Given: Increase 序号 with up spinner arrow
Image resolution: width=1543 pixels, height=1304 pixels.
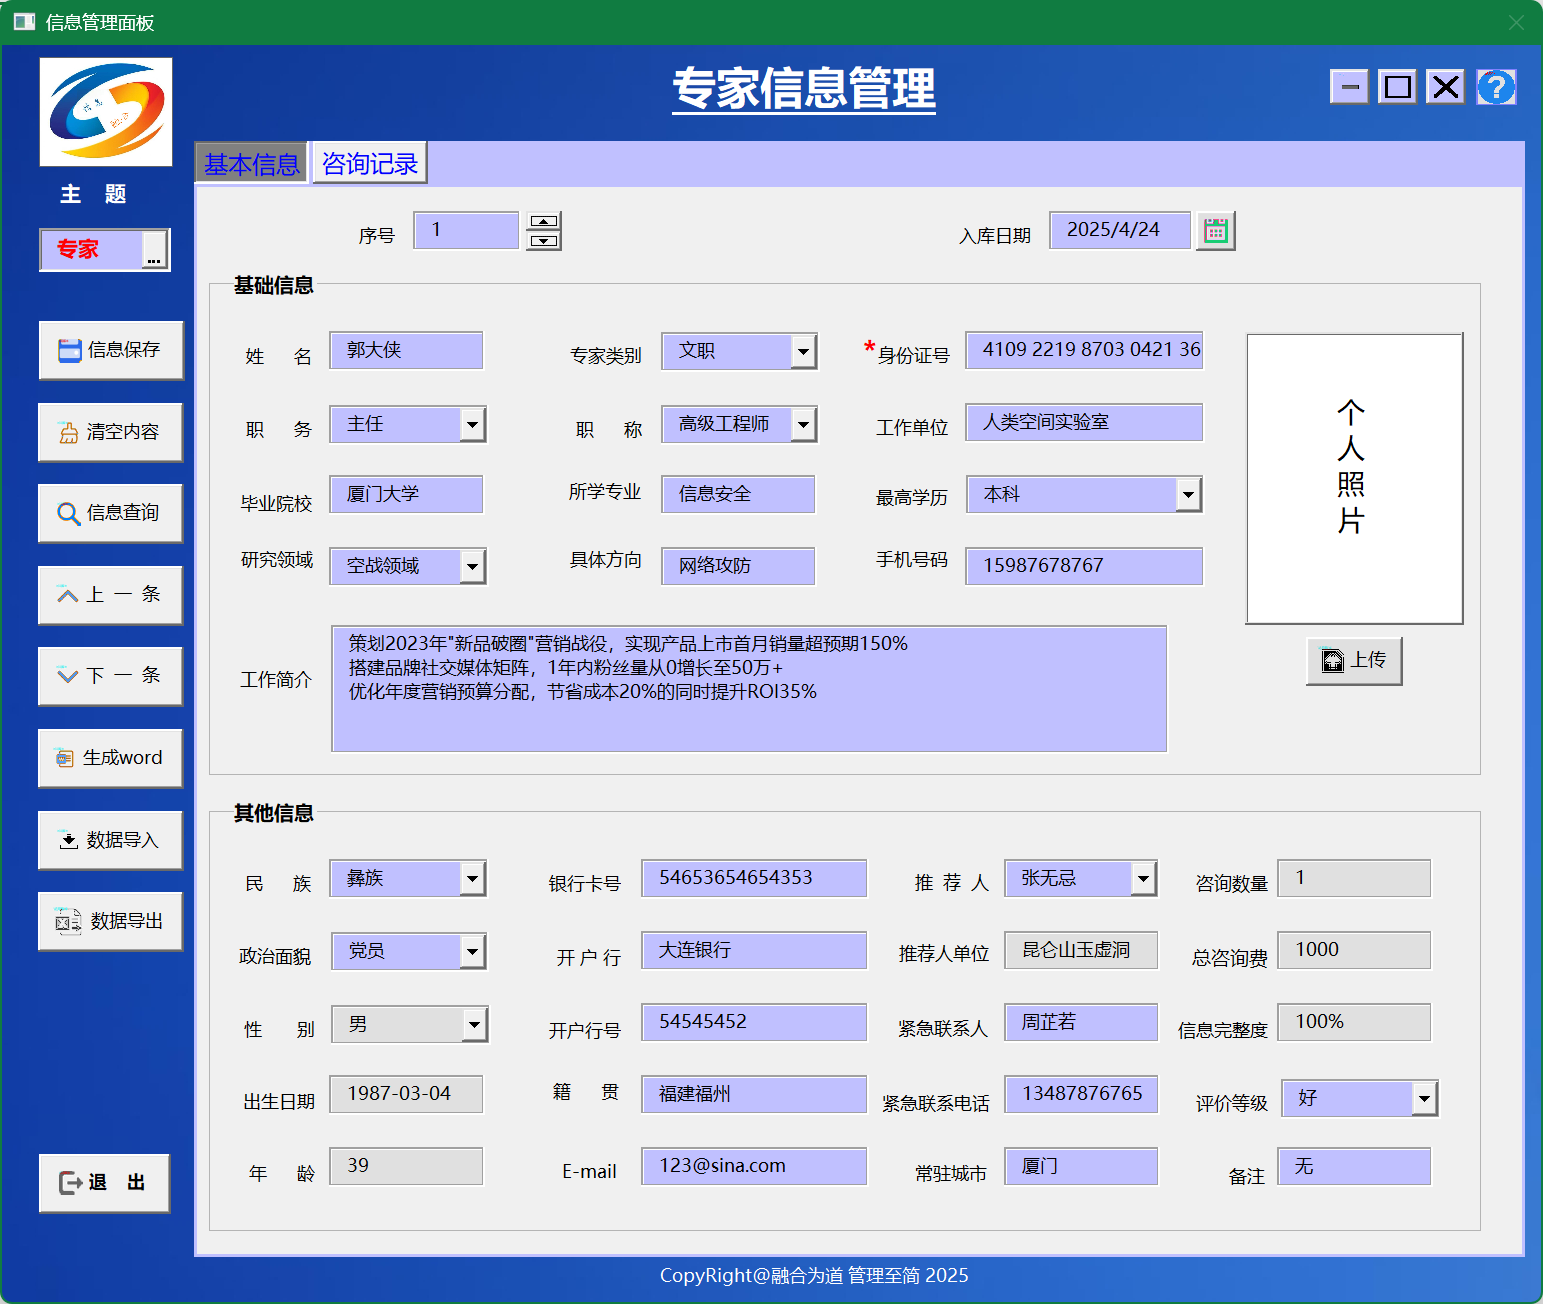Looking at the screenshot, I should 544,221.
